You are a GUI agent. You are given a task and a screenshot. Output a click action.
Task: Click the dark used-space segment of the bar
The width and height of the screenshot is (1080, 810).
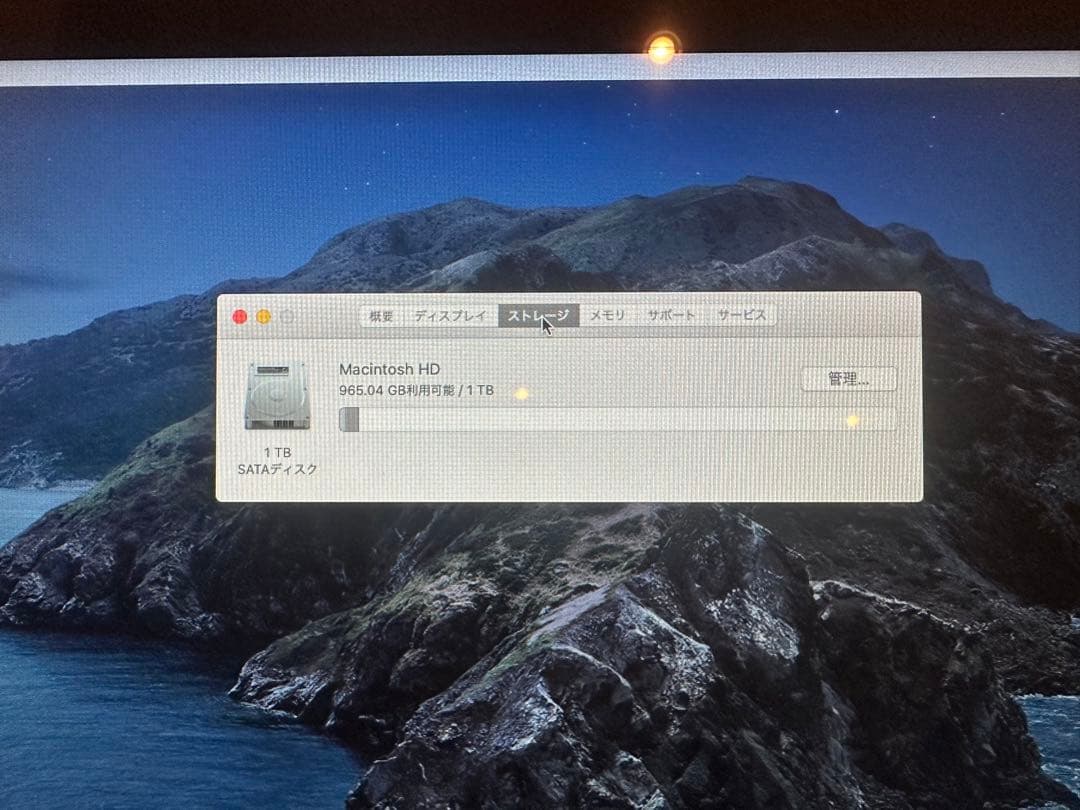(x=348, y=421)
